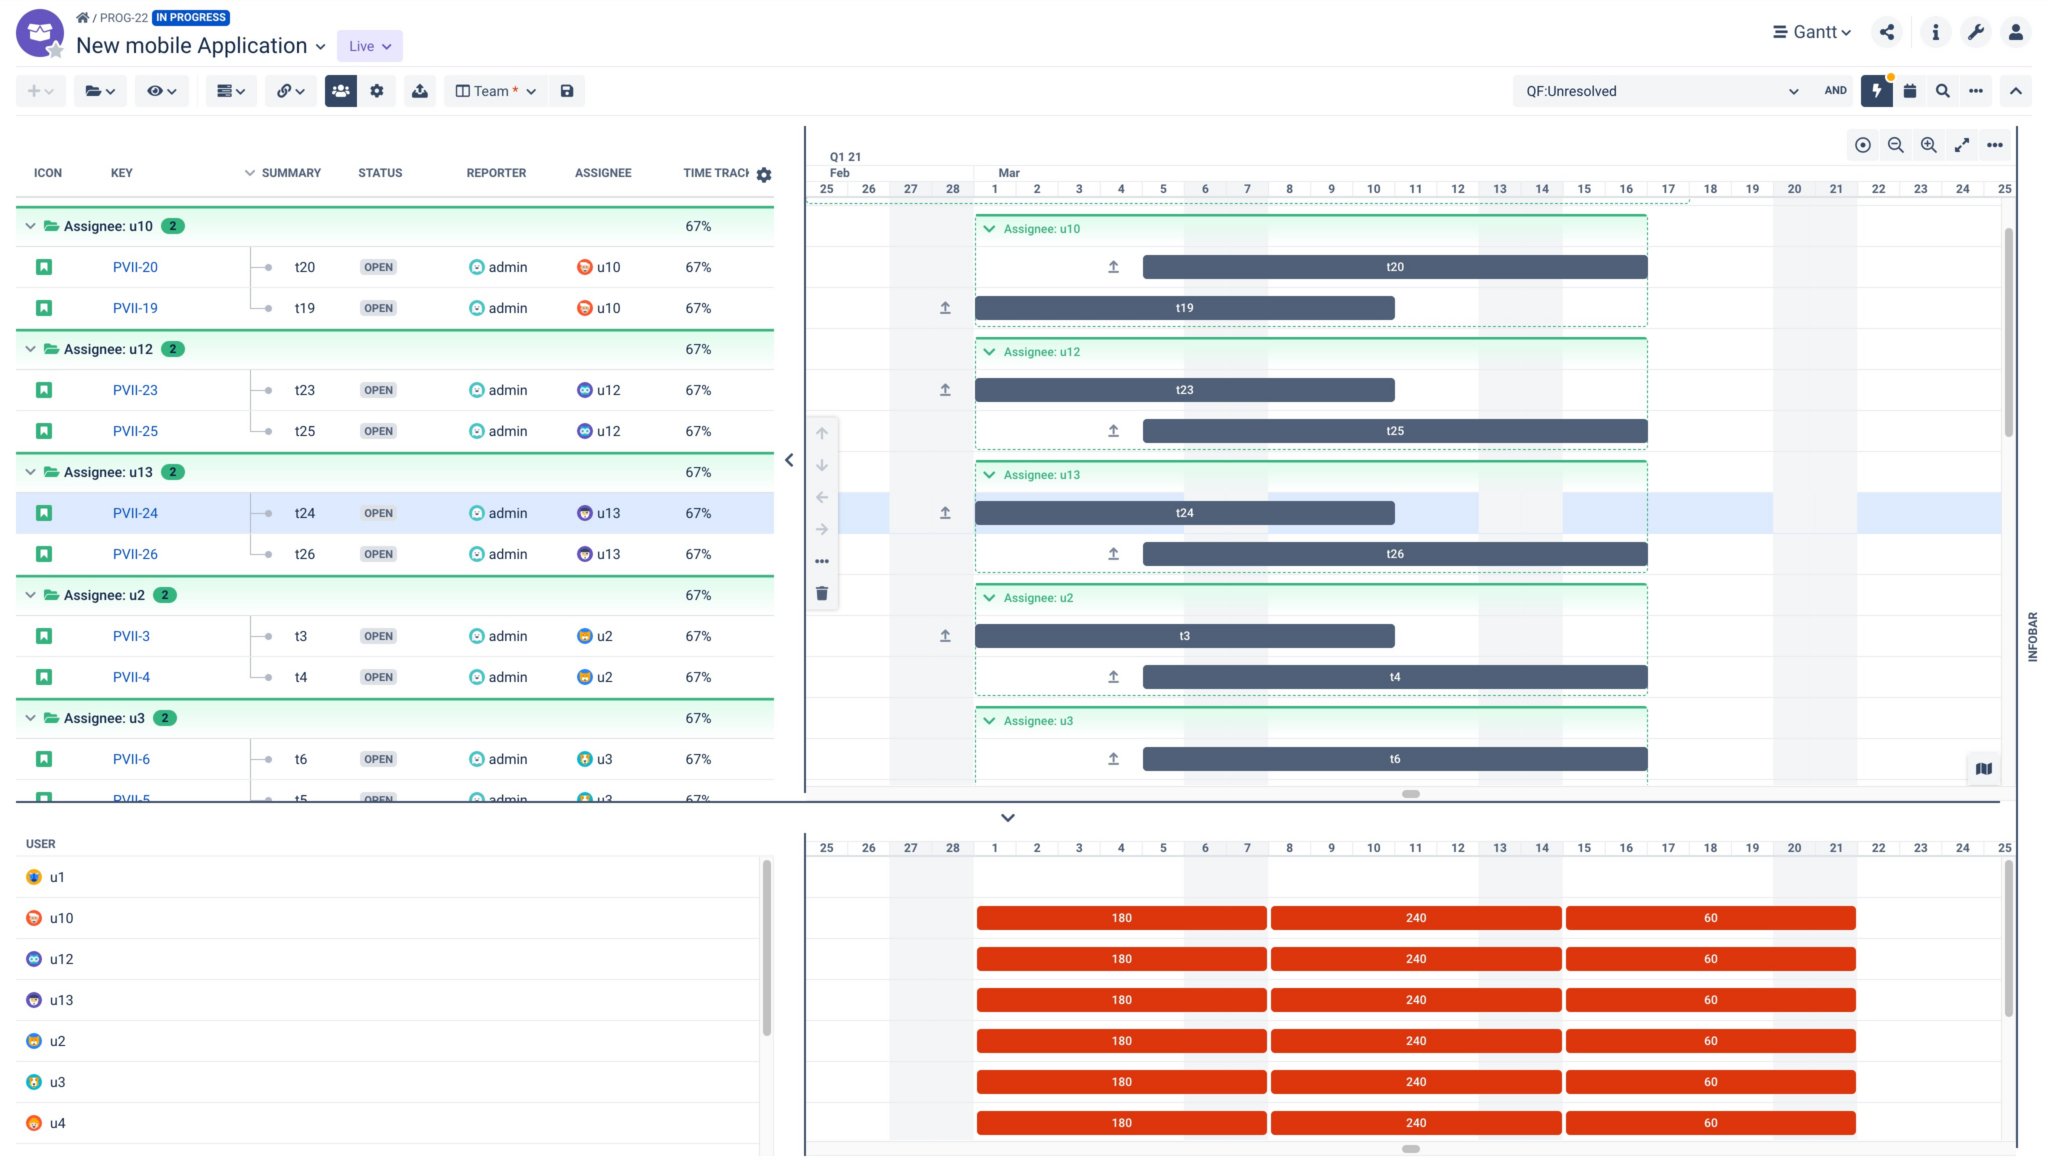
Task: Collapse the filter bar with the chevron
Action: tap(2017, 91)
